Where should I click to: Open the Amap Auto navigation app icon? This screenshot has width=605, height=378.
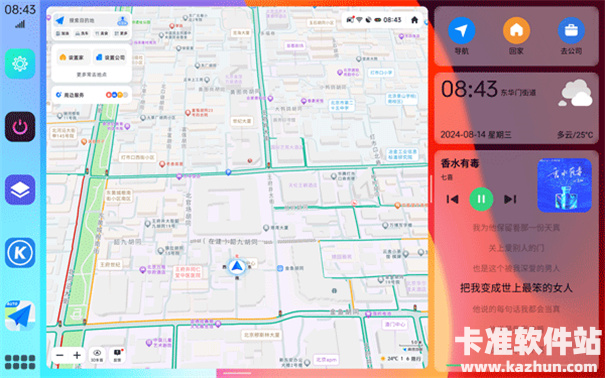[20, 316]
